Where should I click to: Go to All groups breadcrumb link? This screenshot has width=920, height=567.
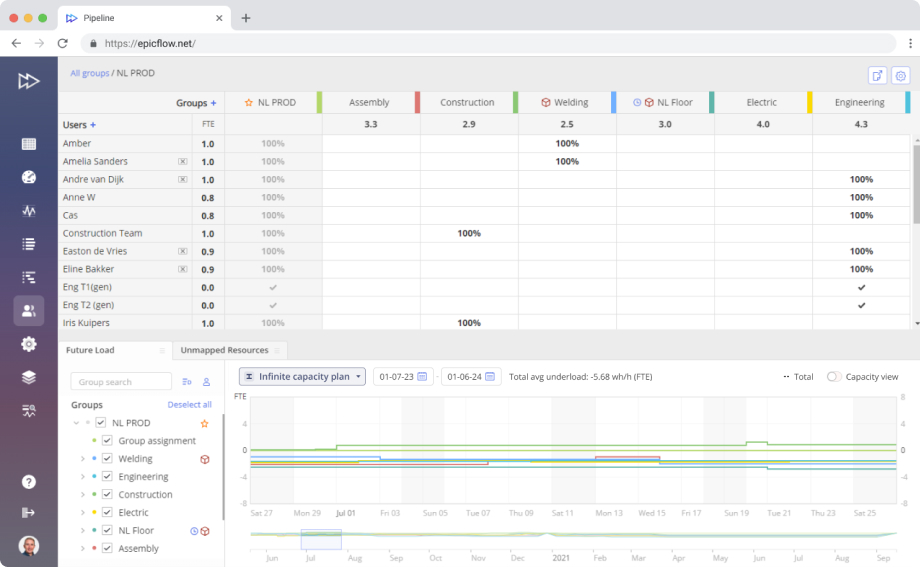pyautogui.click(x=89, y=73)
